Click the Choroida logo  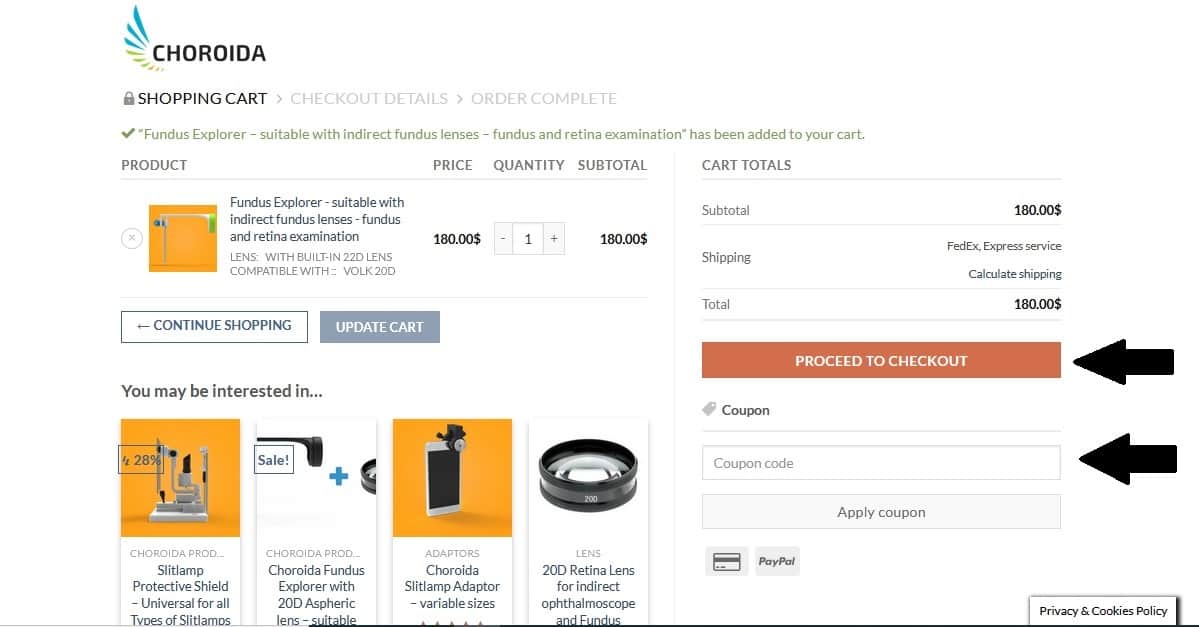click(x=194, y=40)
